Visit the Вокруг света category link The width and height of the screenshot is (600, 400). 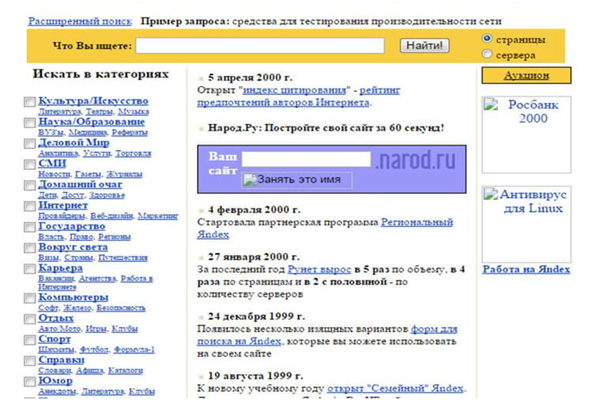click(x=73, y=247)
